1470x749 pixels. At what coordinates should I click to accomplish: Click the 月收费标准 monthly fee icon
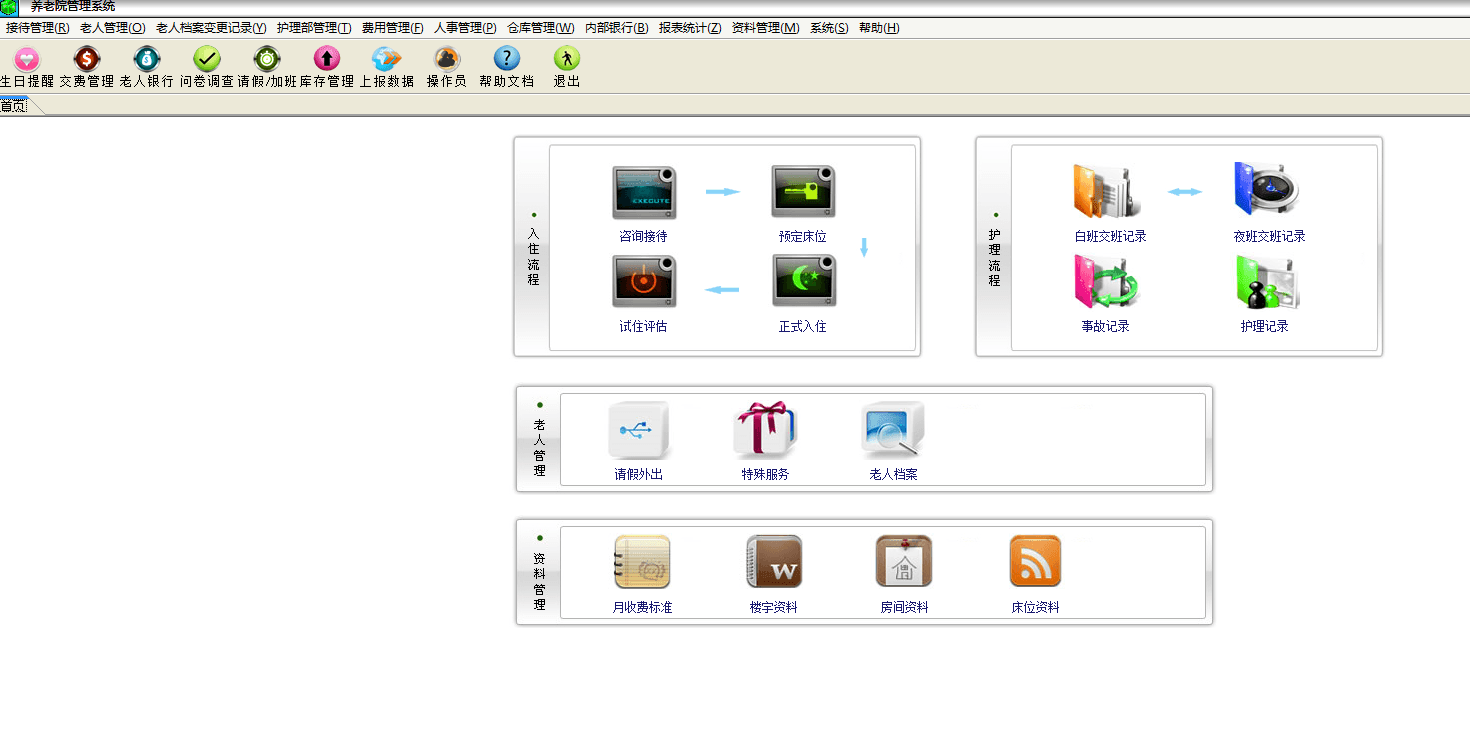click(x=642, y=562)
